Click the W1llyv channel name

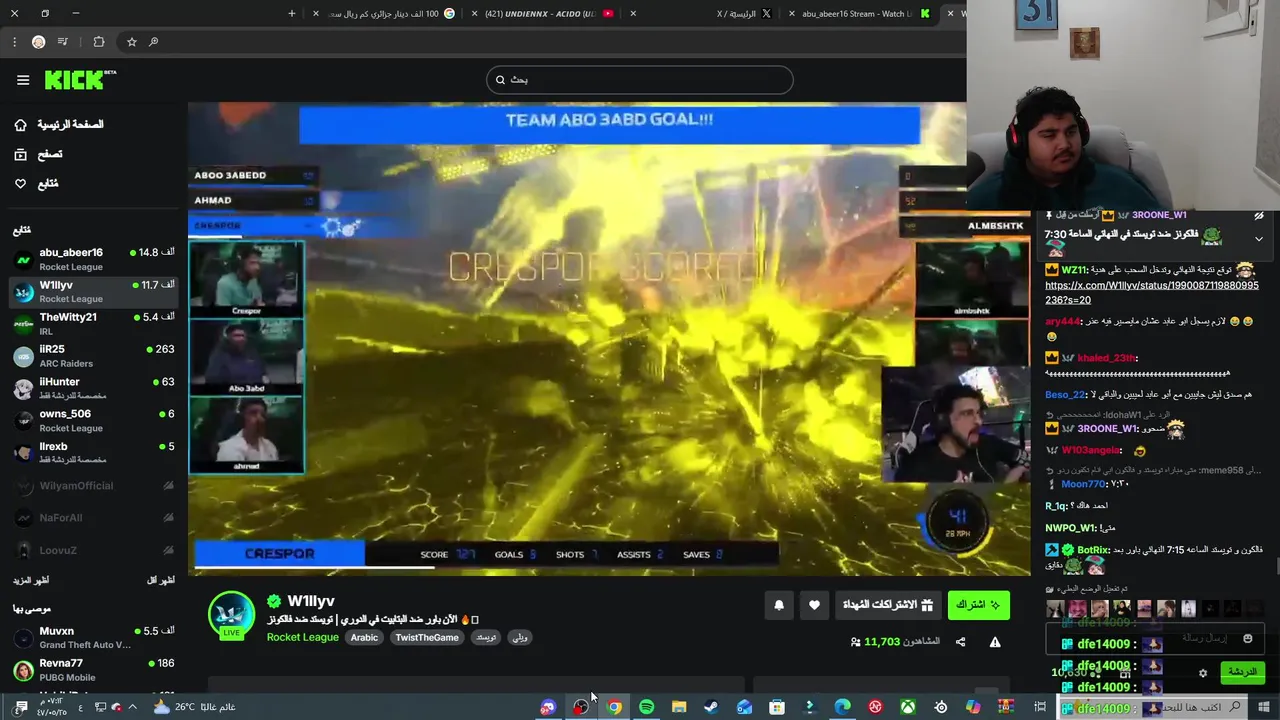point(310,601)
